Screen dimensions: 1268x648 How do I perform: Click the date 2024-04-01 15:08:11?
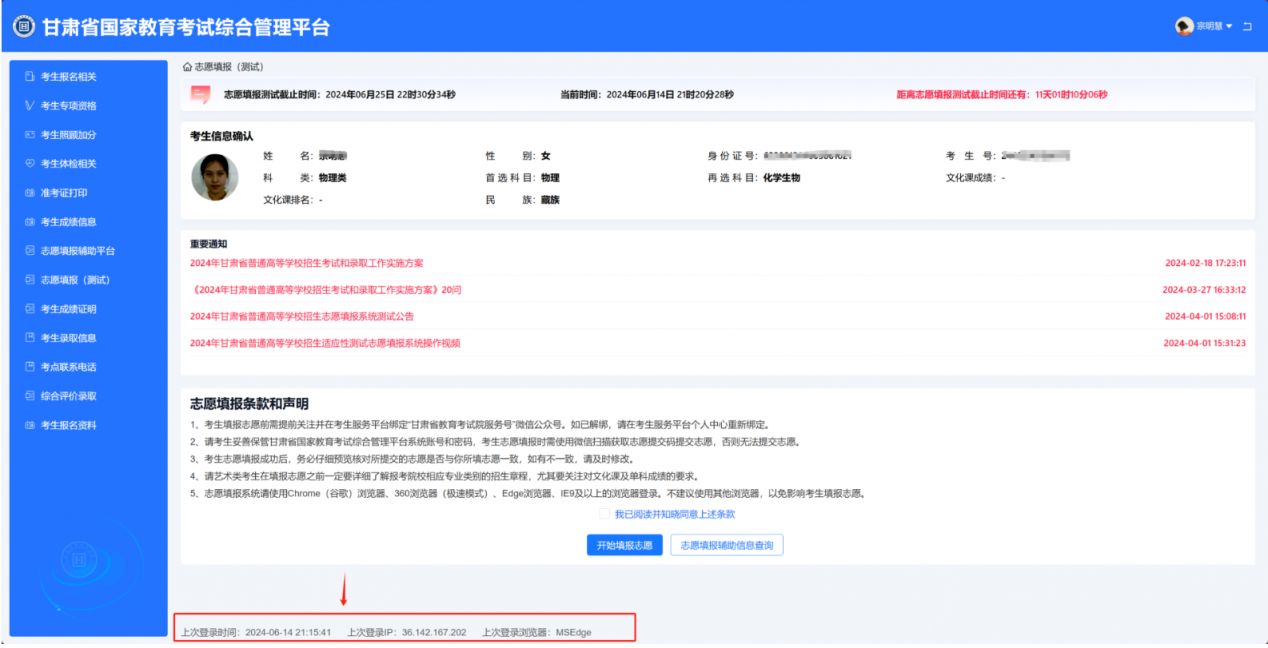[1205, 316]
